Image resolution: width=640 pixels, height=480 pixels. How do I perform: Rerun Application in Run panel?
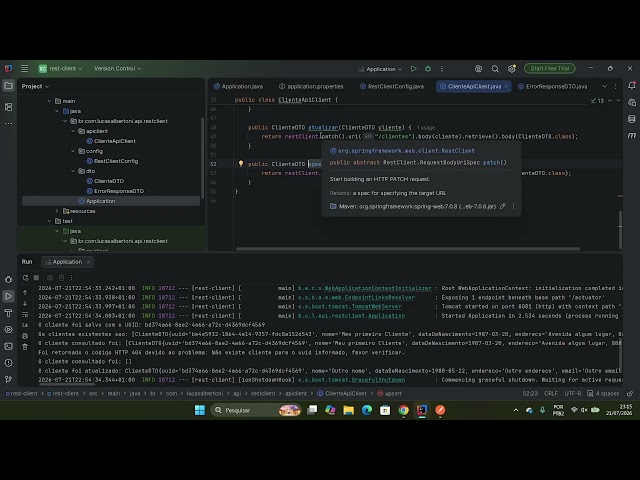(x=25, y=278)
